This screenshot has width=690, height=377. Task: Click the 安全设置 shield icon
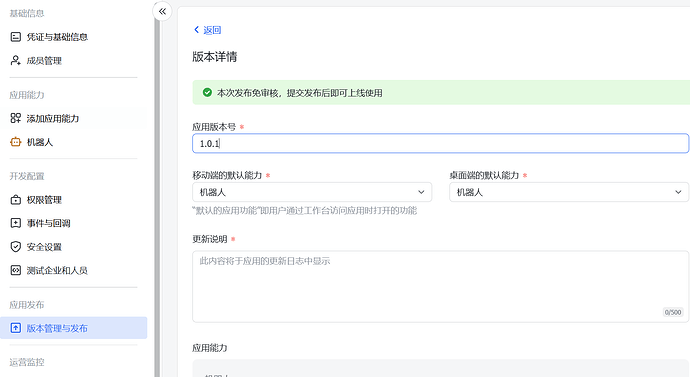[15, 247]
